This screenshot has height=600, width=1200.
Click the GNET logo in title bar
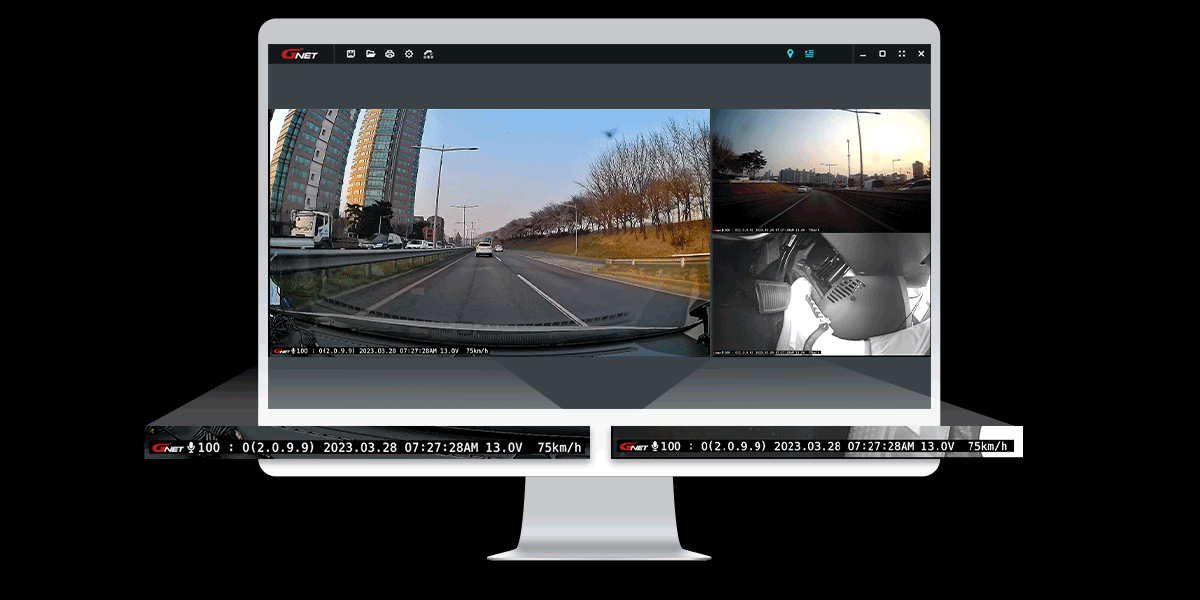pos(299,54)
